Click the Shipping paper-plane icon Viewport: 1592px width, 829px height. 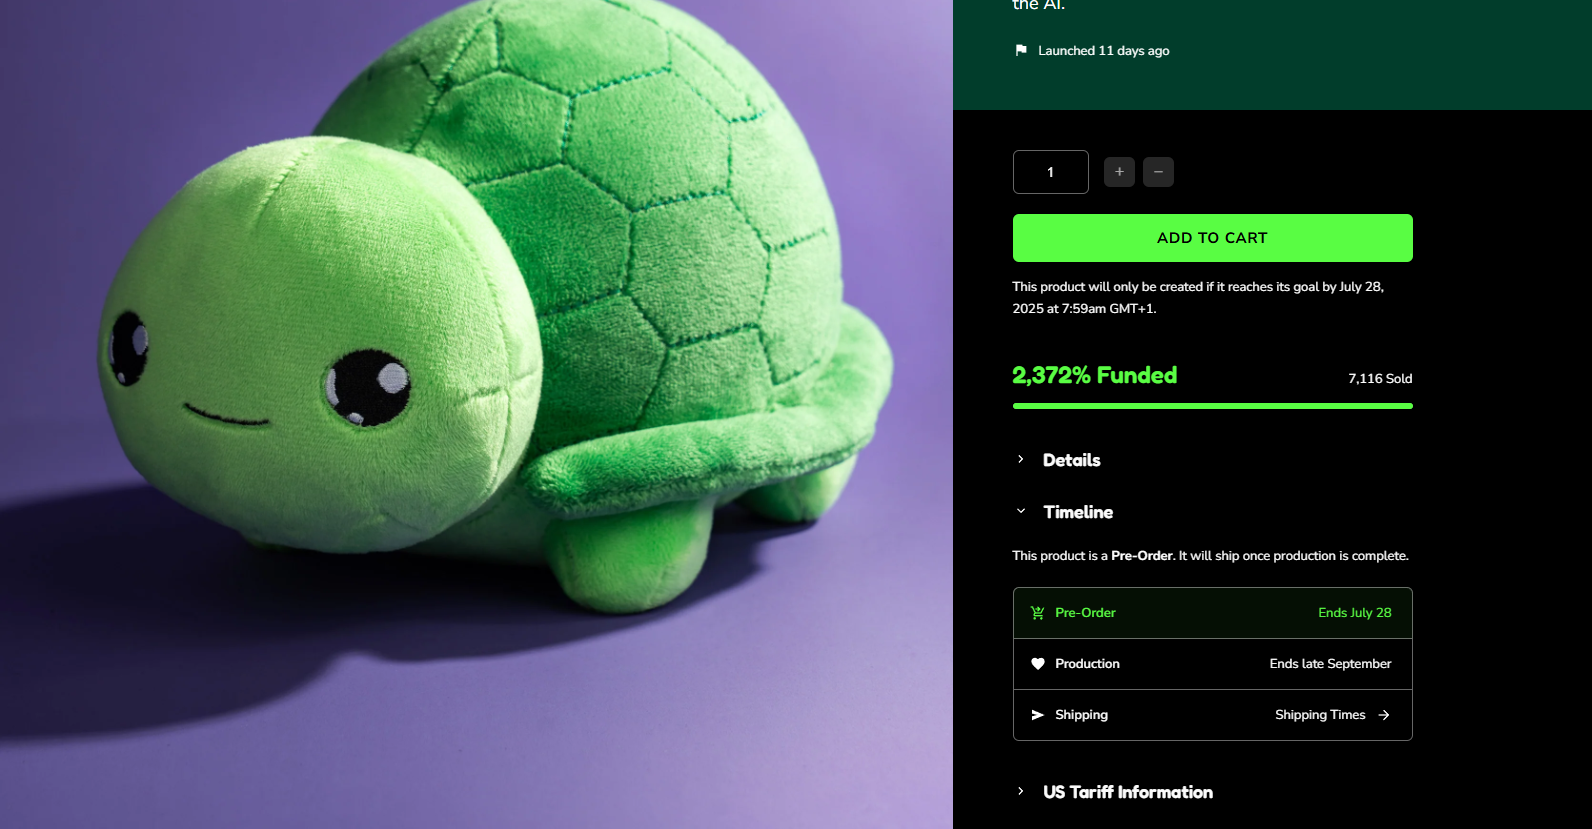[x=1038, y=715]
